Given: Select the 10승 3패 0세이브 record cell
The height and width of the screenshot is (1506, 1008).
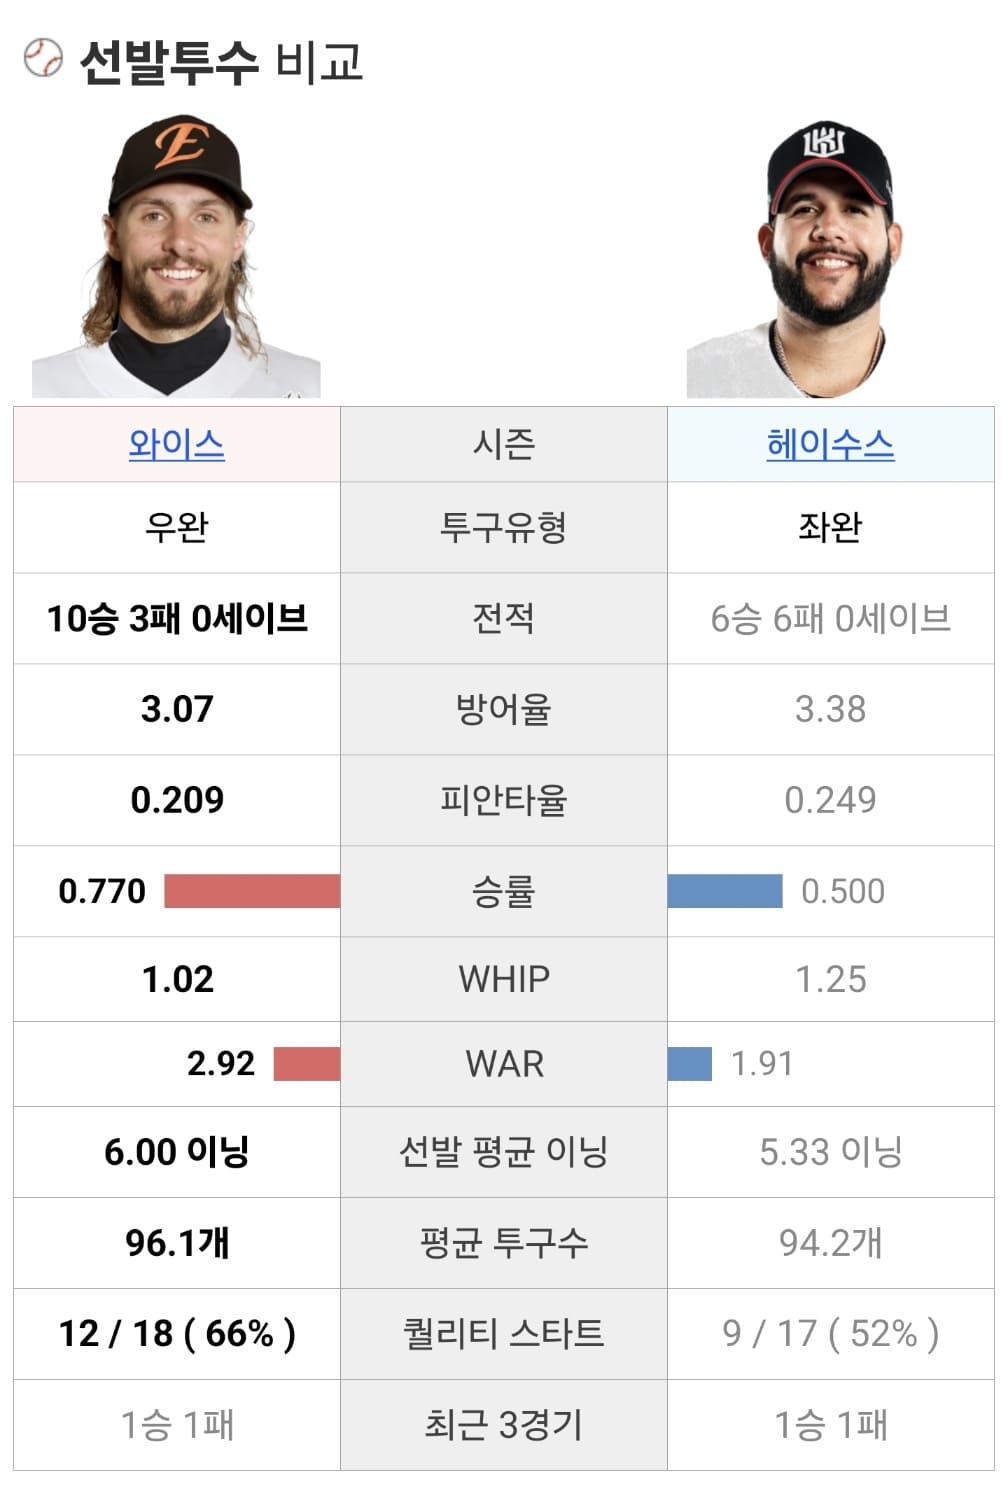Looking at the screenshot, I should pyautogui.click(x=177, y=618).
